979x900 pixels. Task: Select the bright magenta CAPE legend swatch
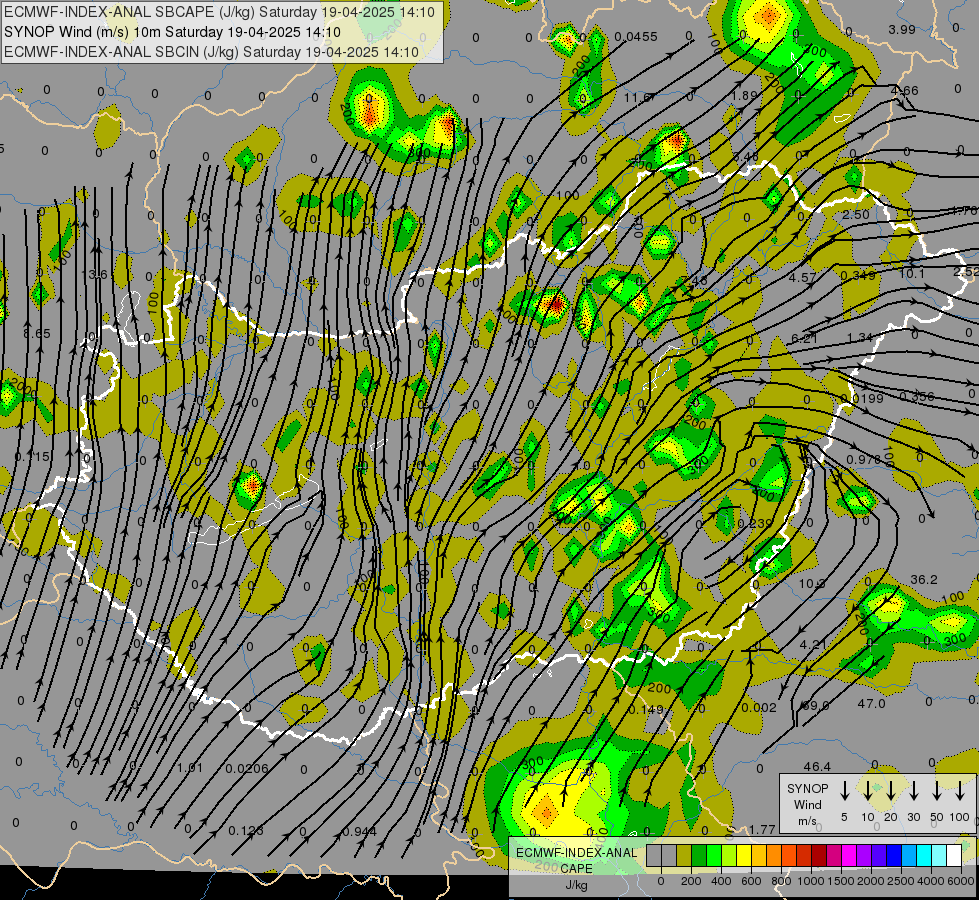[849, 855]
